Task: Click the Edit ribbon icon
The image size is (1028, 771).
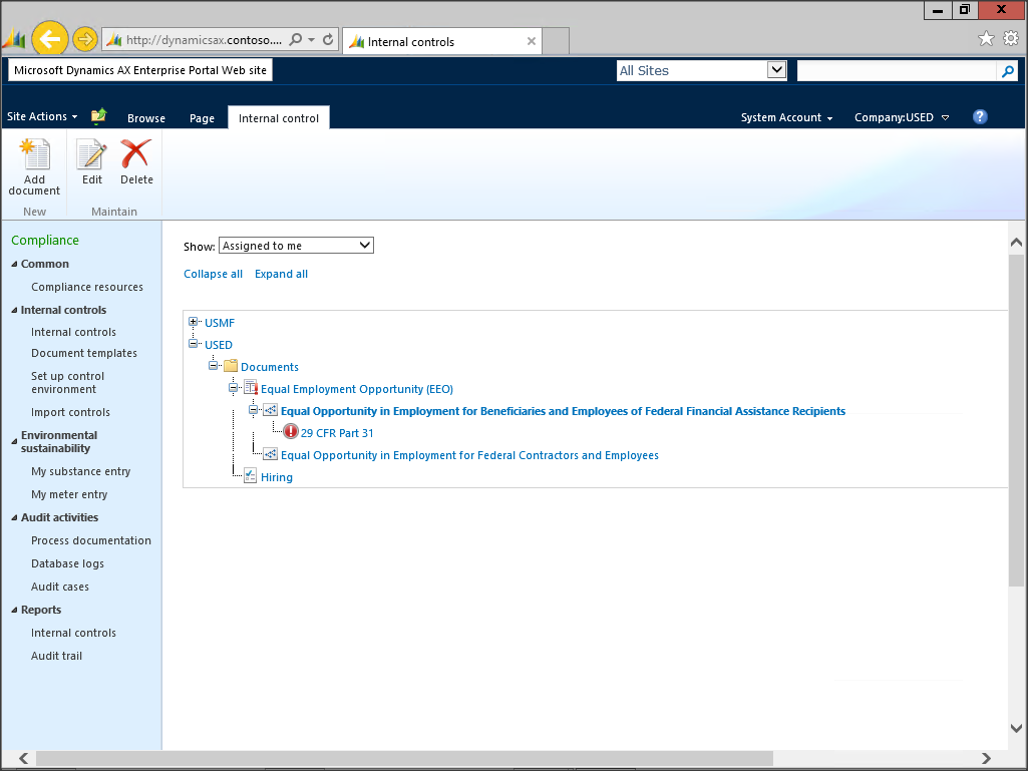Action: 92,155
